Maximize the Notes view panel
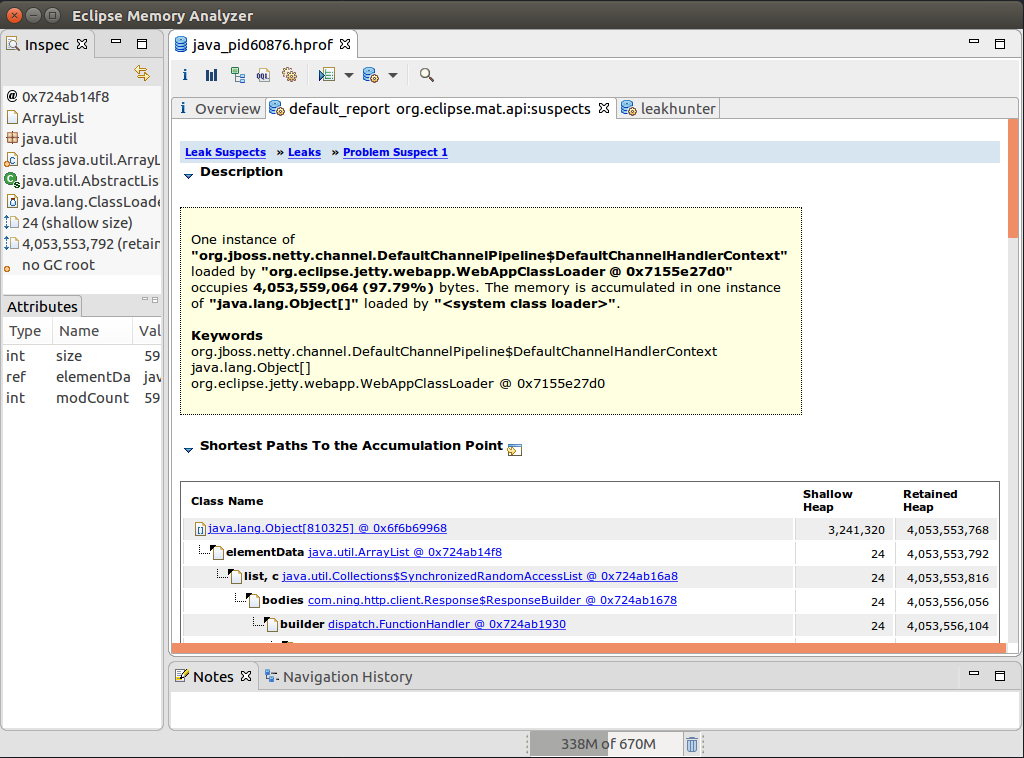 [x=999, y=676]
